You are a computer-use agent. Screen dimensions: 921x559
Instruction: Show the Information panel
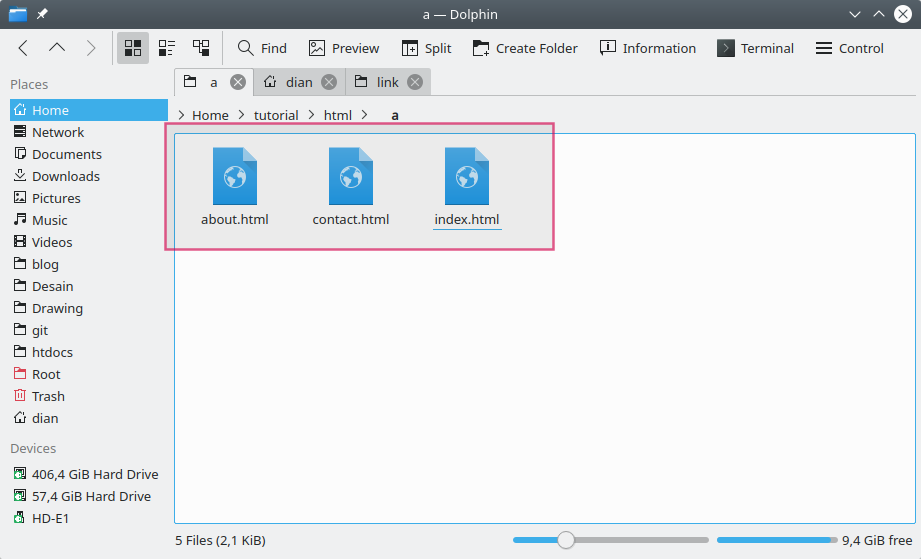pyautogui.click(x=647, y=48)
